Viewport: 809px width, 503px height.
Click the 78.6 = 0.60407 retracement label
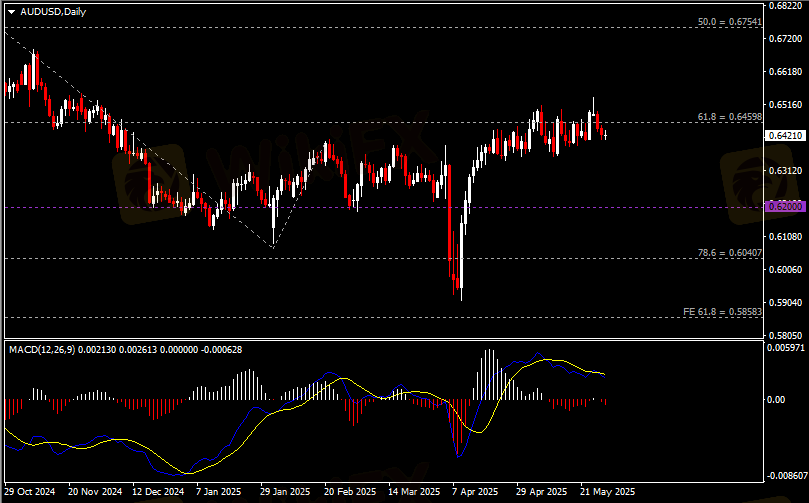729,252
